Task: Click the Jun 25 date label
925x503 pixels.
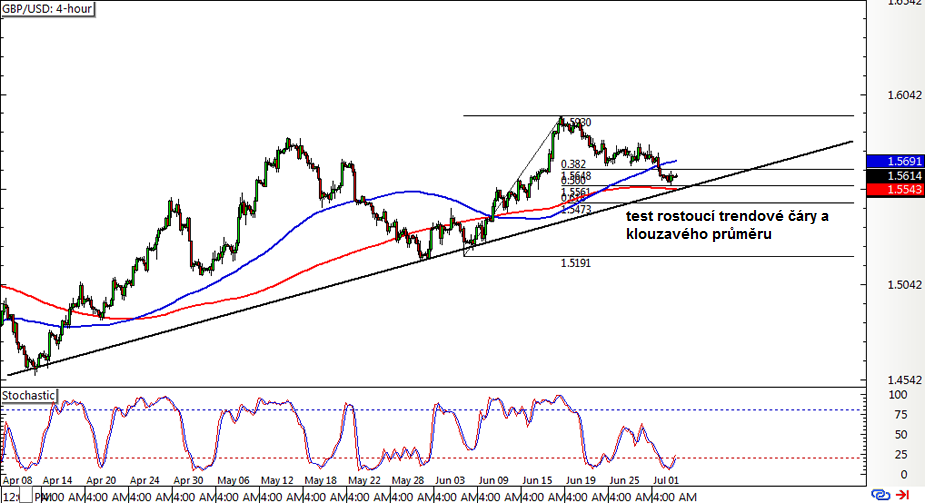Action: [x=624, y=481]
